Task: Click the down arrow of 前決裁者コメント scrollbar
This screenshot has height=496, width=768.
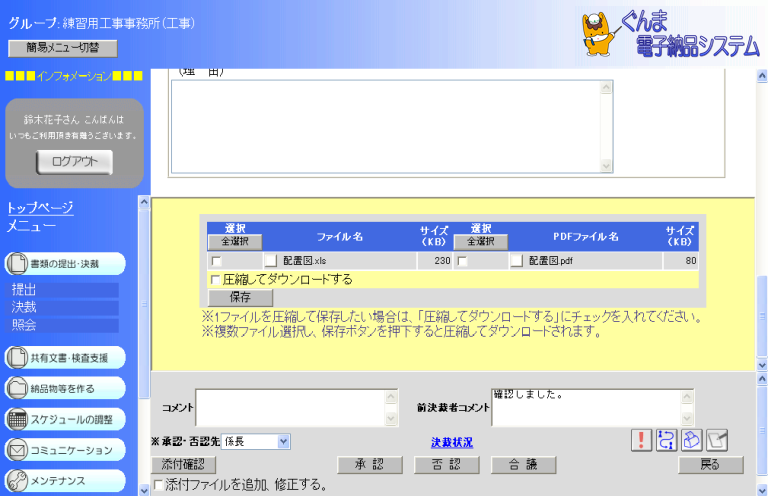Action: (687, 419)
